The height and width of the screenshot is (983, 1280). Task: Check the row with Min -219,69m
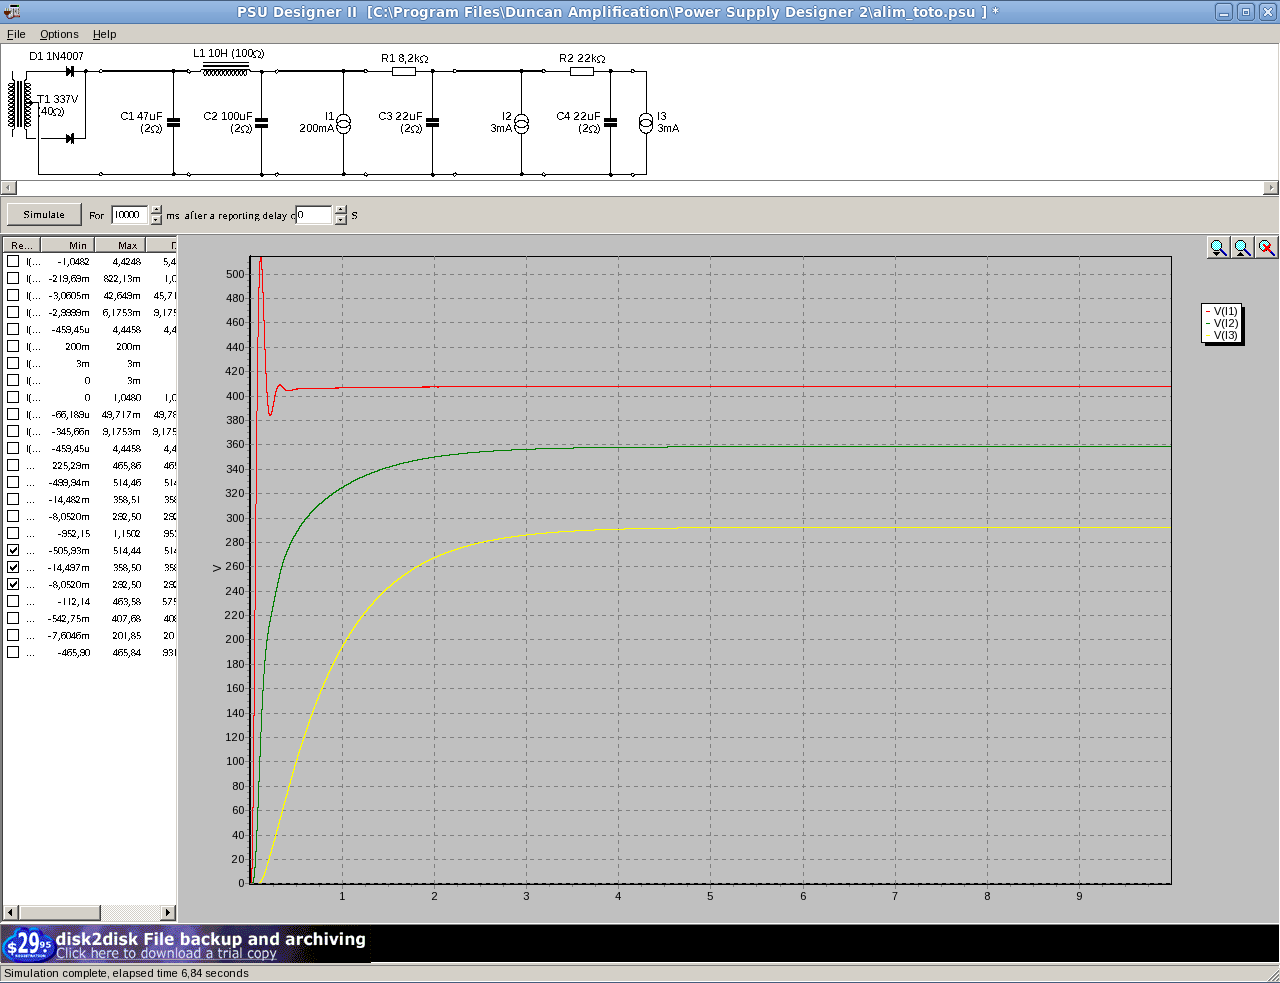[13, 278]
